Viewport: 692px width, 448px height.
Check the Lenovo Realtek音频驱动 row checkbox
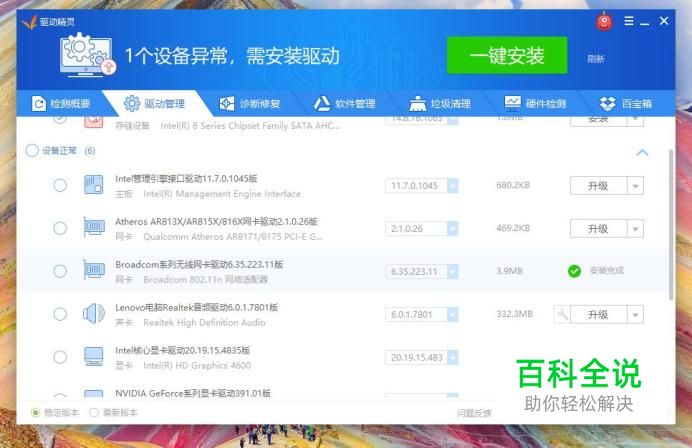point(60,314)
